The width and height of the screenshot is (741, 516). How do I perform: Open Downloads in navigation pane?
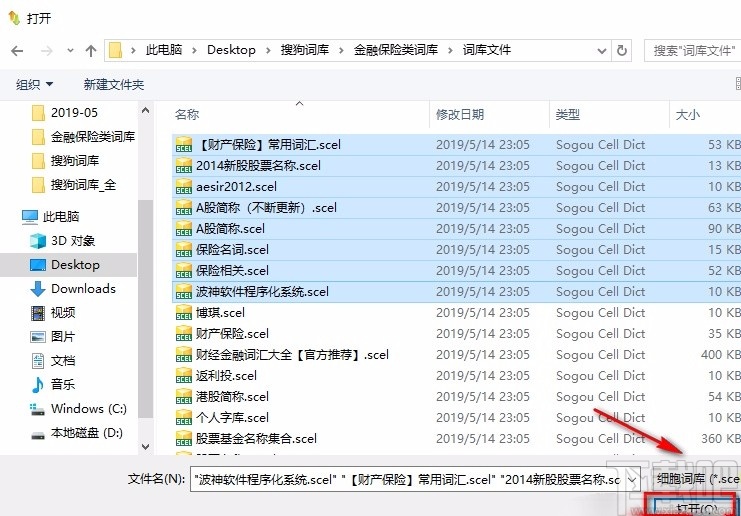[x=73, y=289]
